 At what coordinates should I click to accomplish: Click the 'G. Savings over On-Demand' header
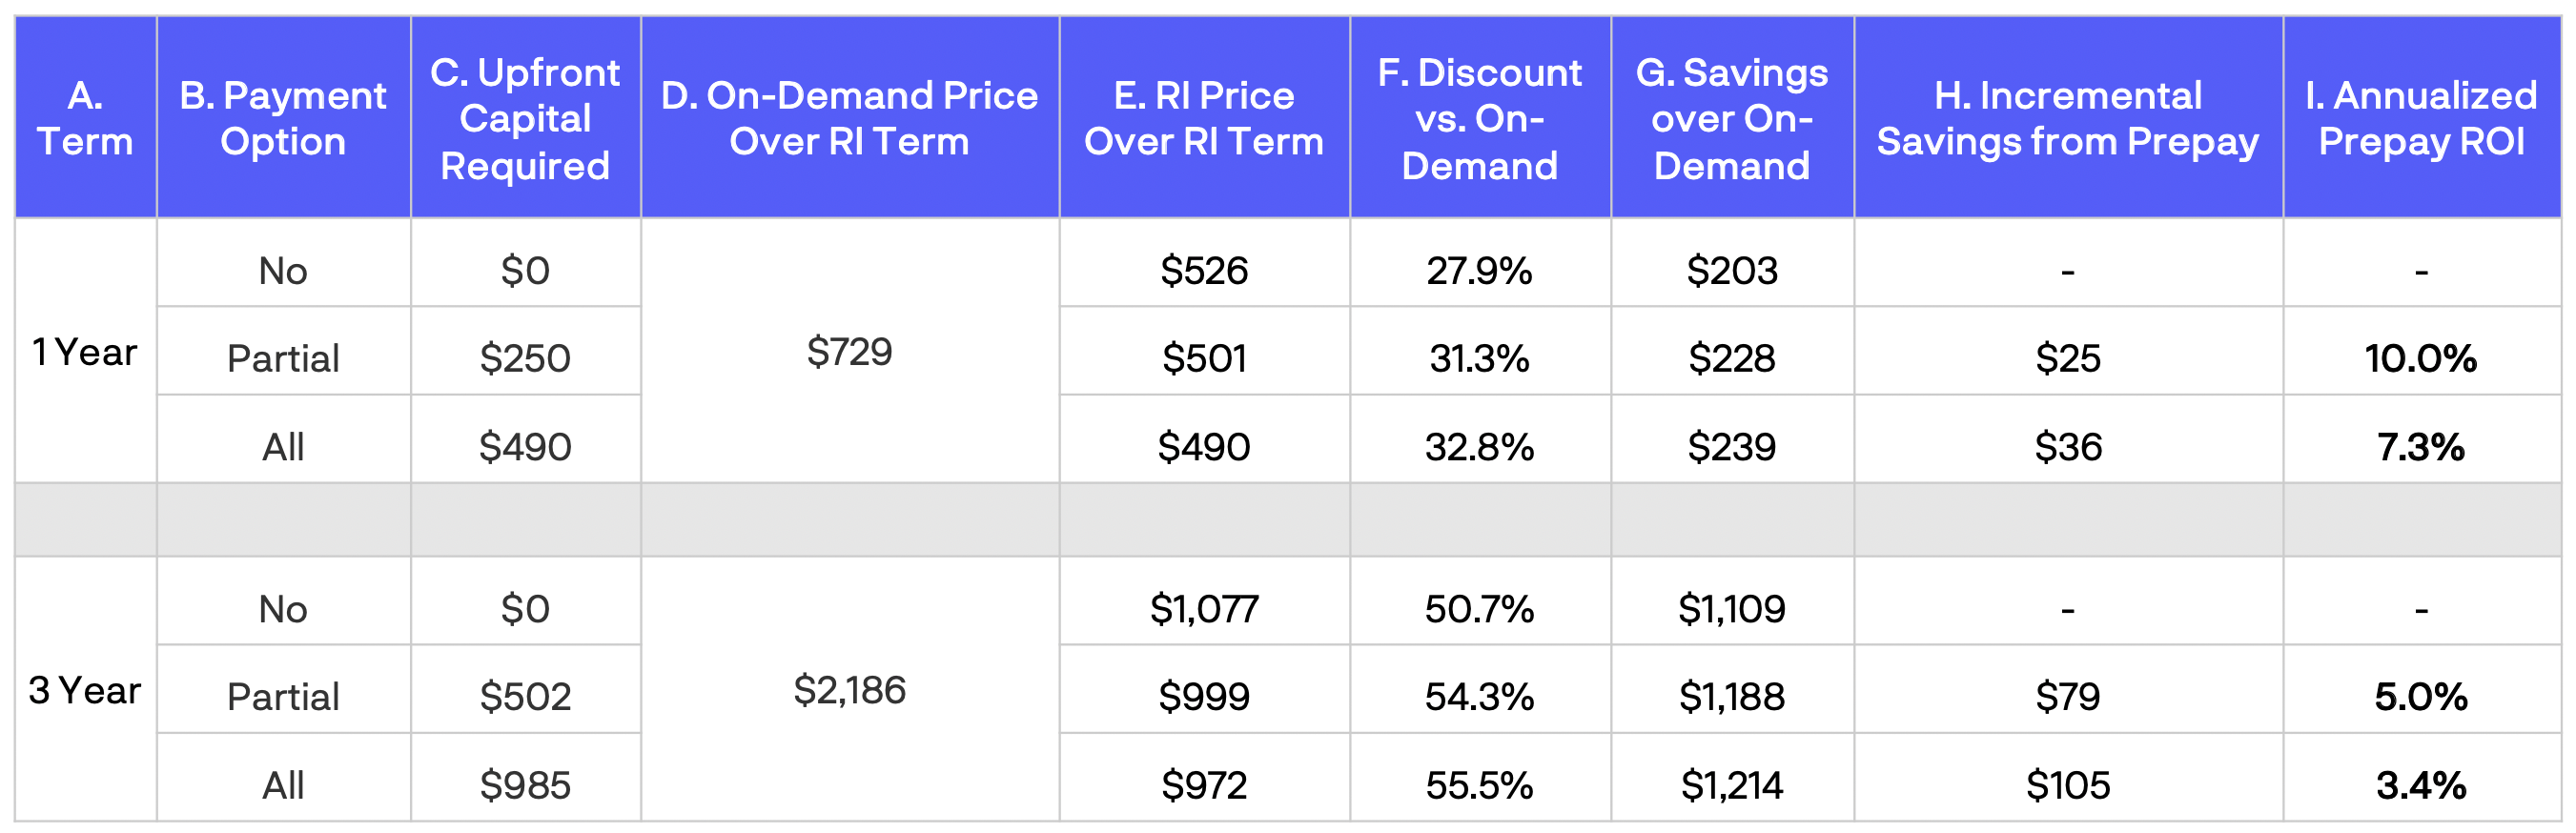click(x=1732, y=118)
